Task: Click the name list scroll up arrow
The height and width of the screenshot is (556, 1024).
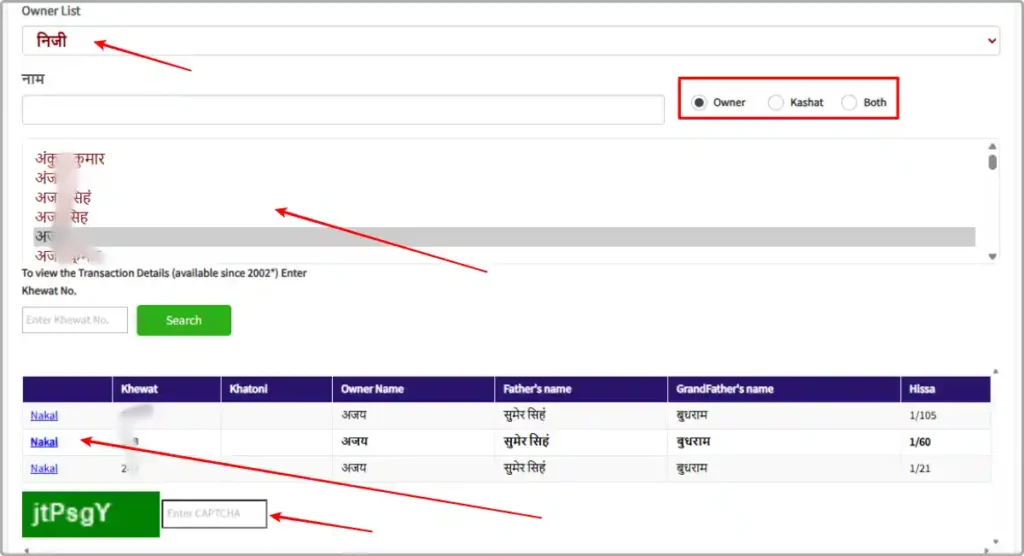Action: pyautogui.click(x=992, y=146)
